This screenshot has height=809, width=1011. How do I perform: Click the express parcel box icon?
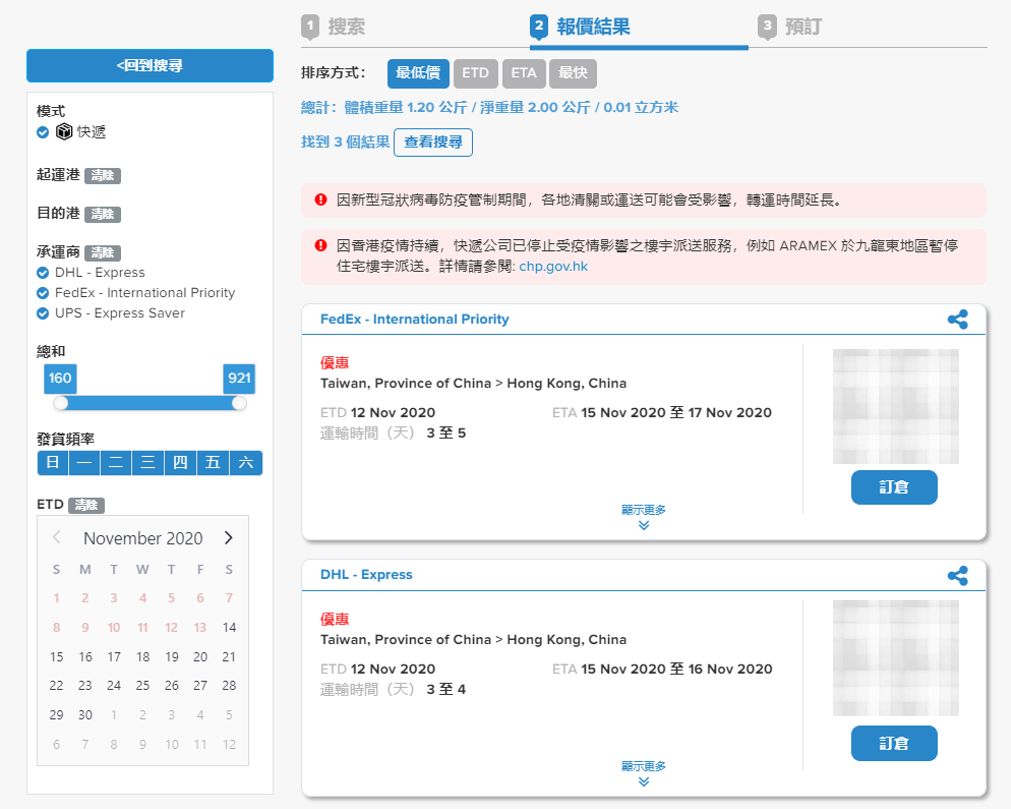coord(64,132)
